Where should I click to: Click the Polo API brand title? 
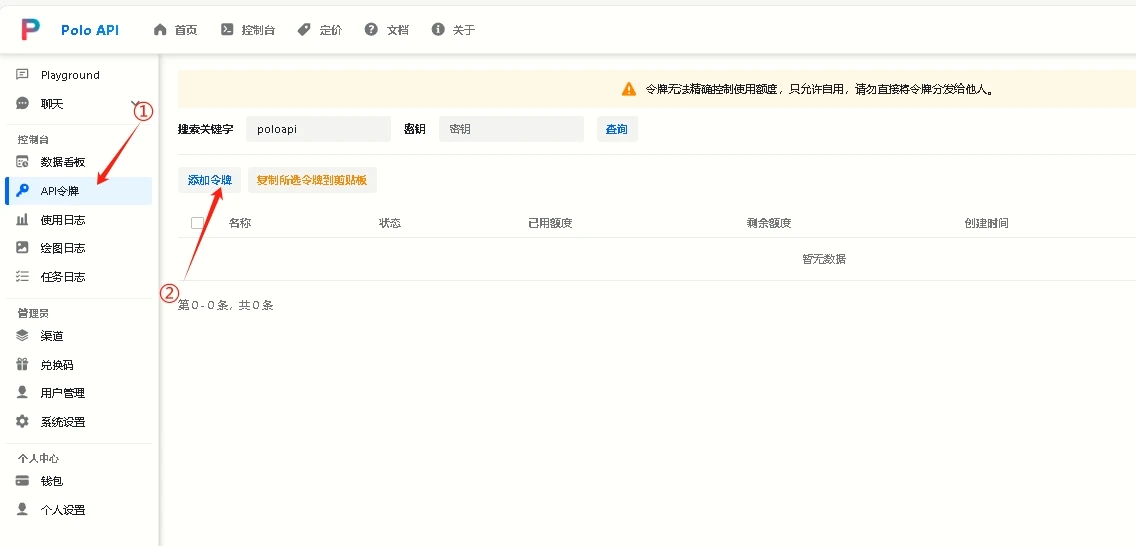(x=90, y=30)
